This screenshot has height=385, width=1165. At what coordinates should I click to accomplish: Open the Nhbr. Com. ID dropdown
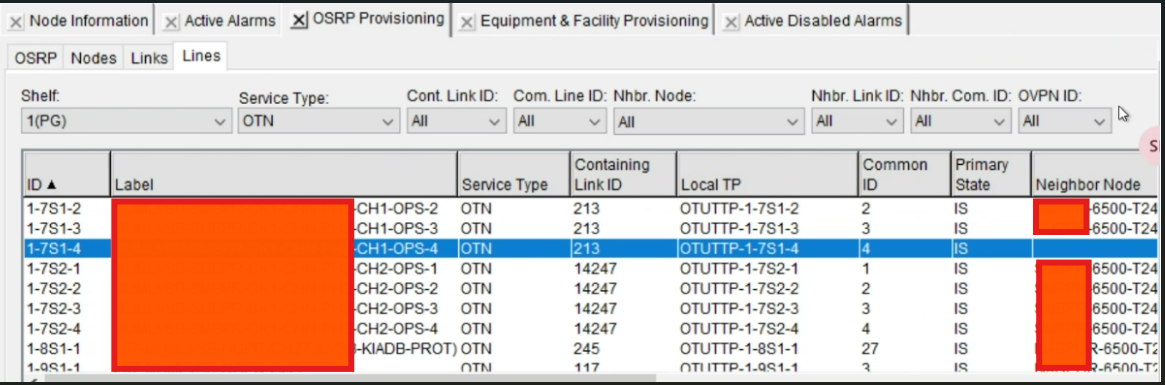coord(961,121)
